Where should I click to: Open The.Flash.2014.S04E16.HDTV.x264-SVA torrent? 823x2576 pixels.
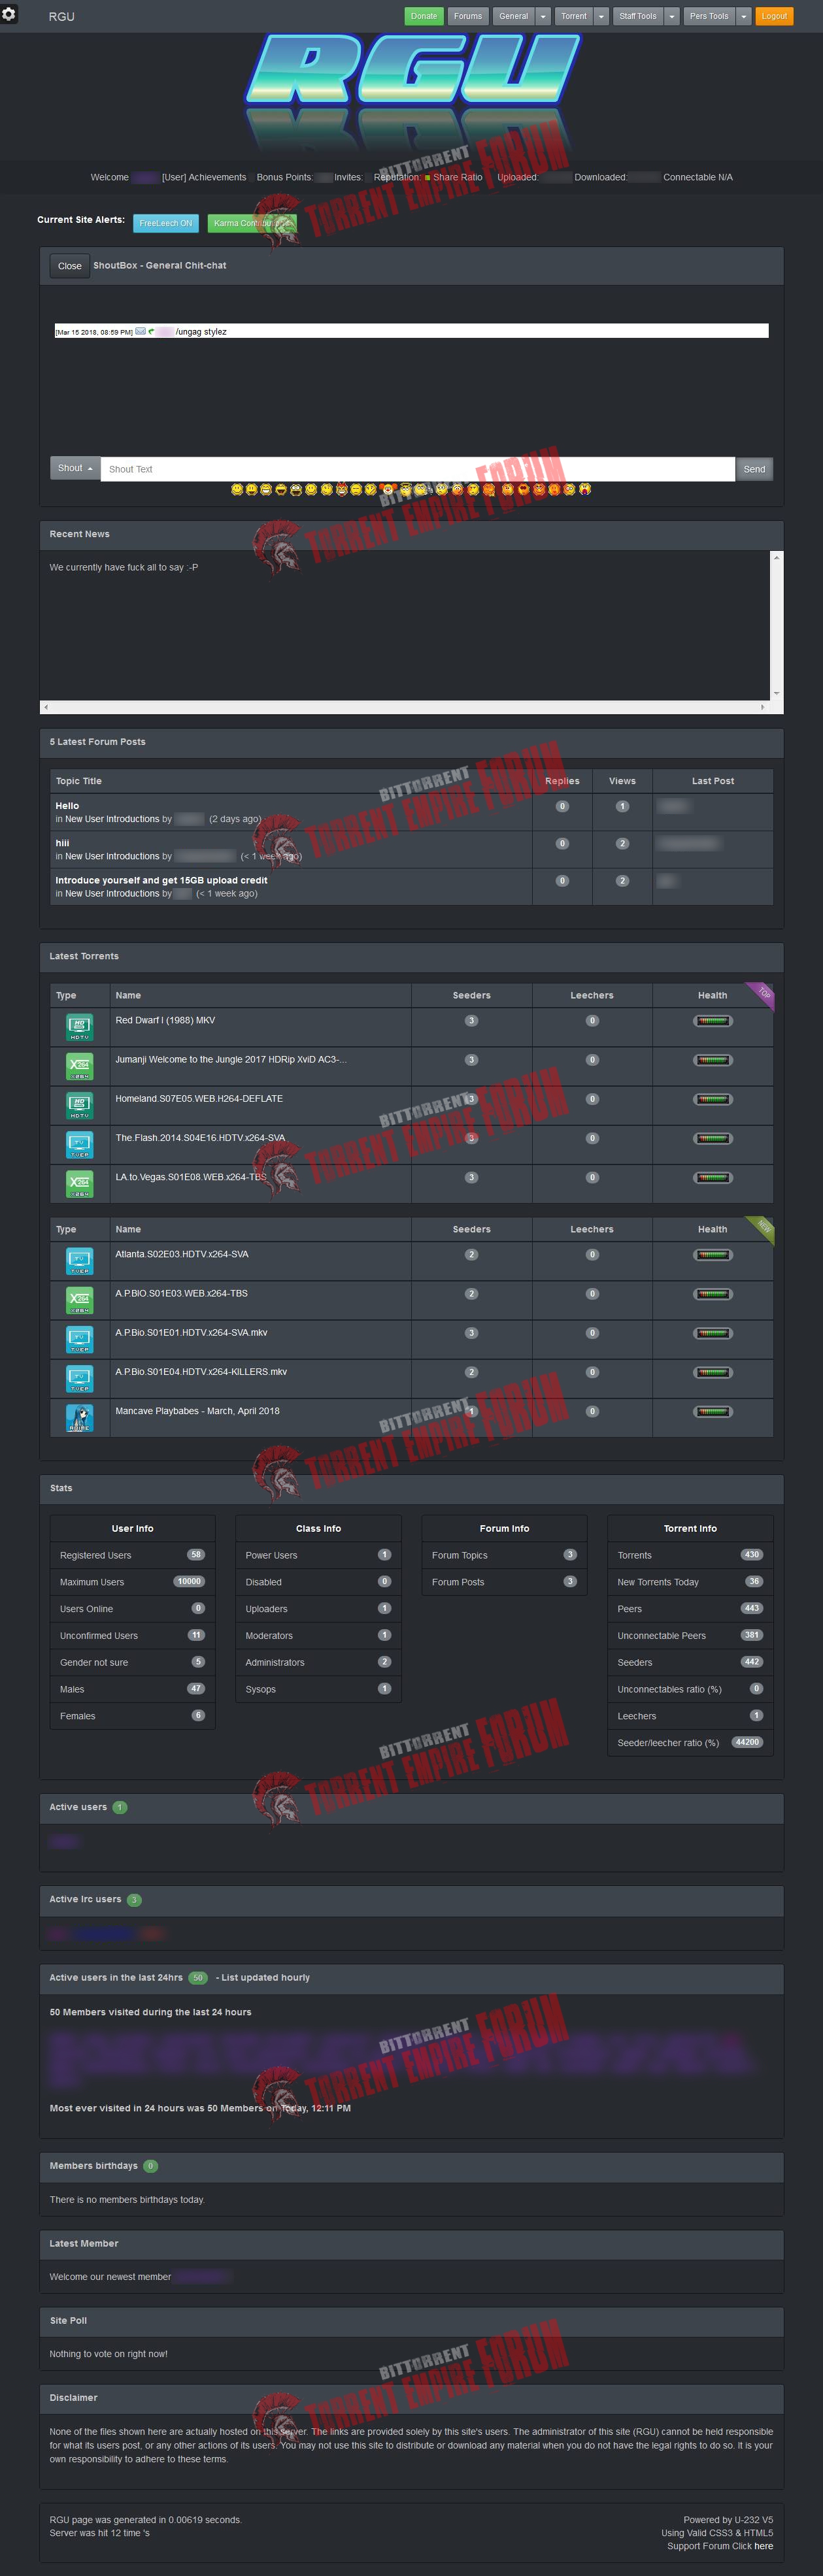[200, 1137]
